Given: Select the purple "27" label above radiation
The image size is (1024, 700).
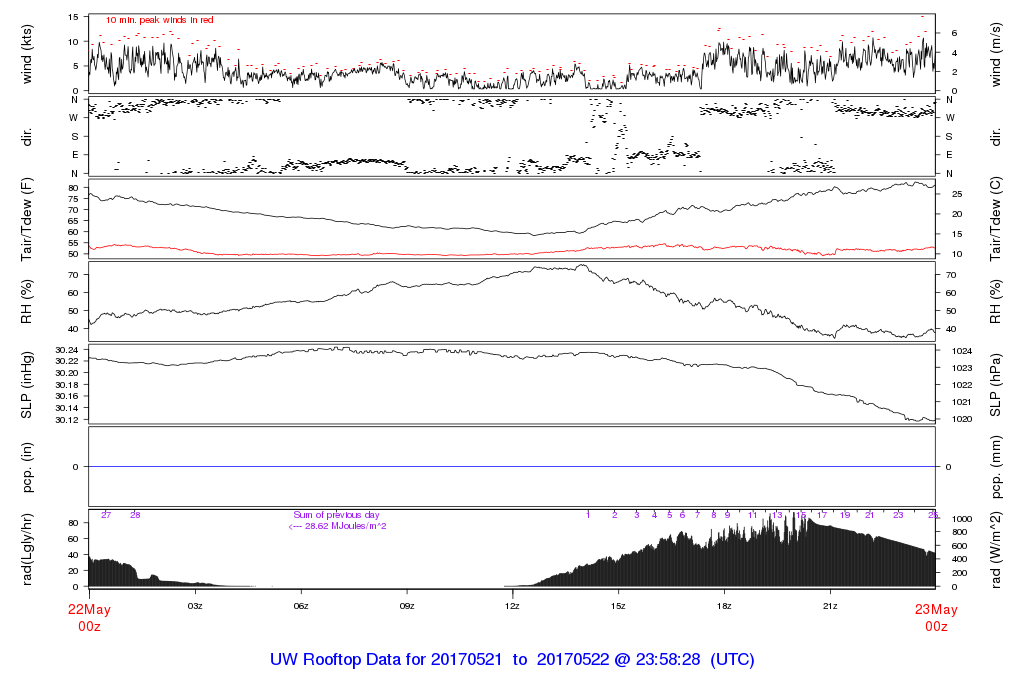Looking at the screenshot, I should [106, 515].
